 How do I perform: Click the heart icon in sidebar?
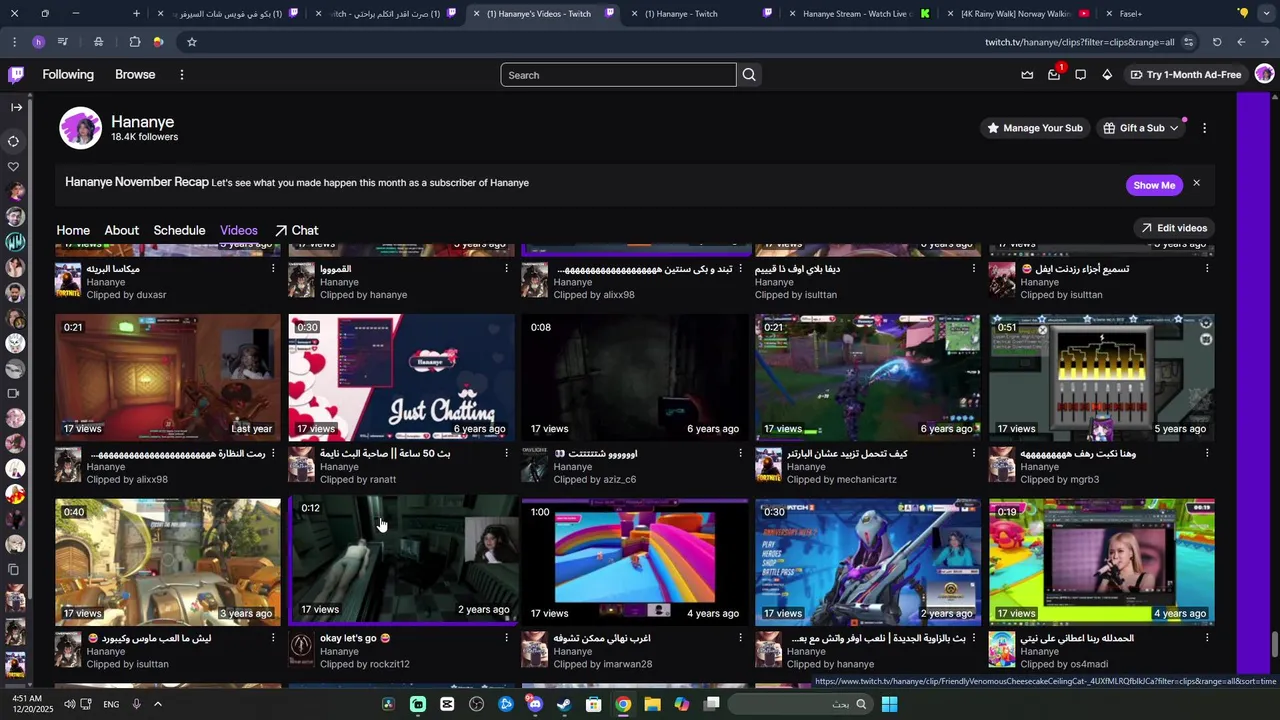pos(14,167)
